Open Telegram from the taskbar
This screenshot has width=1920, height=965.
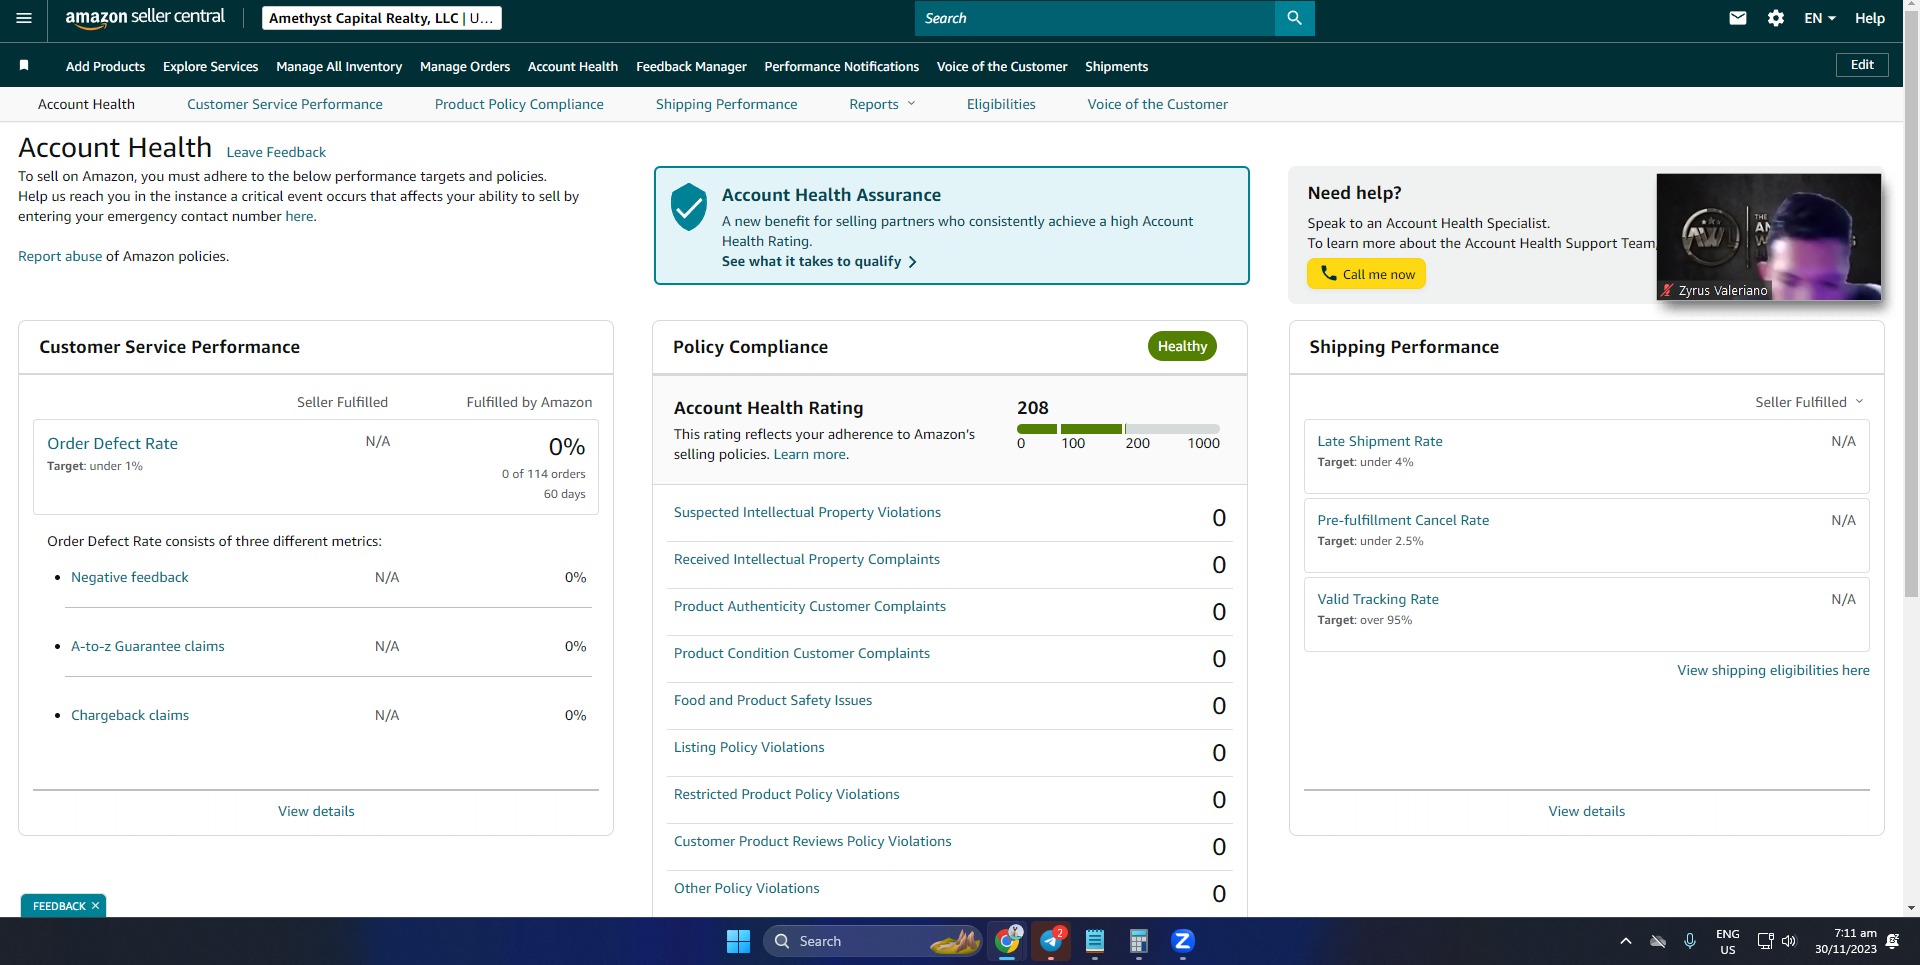(1051, 941)
